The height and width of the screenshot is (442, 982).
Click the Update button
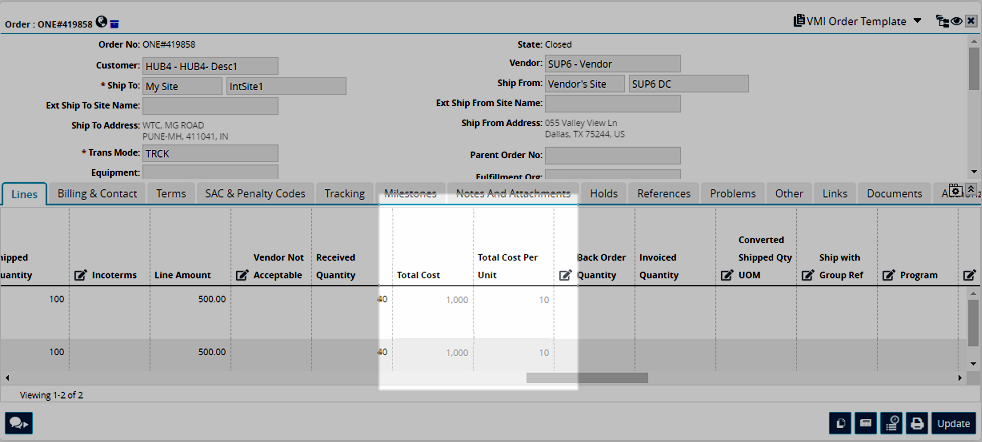click(x=954, y=424)
